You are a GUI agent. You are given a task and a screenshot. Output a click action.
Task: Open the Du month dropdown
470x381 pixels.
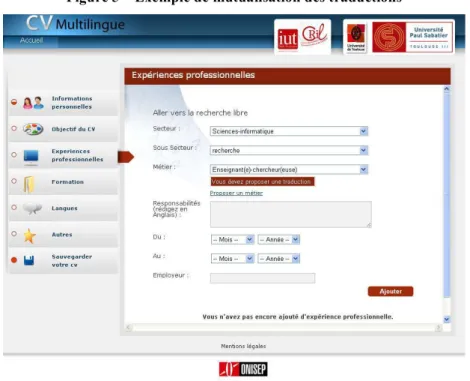(x=233, y=239)
